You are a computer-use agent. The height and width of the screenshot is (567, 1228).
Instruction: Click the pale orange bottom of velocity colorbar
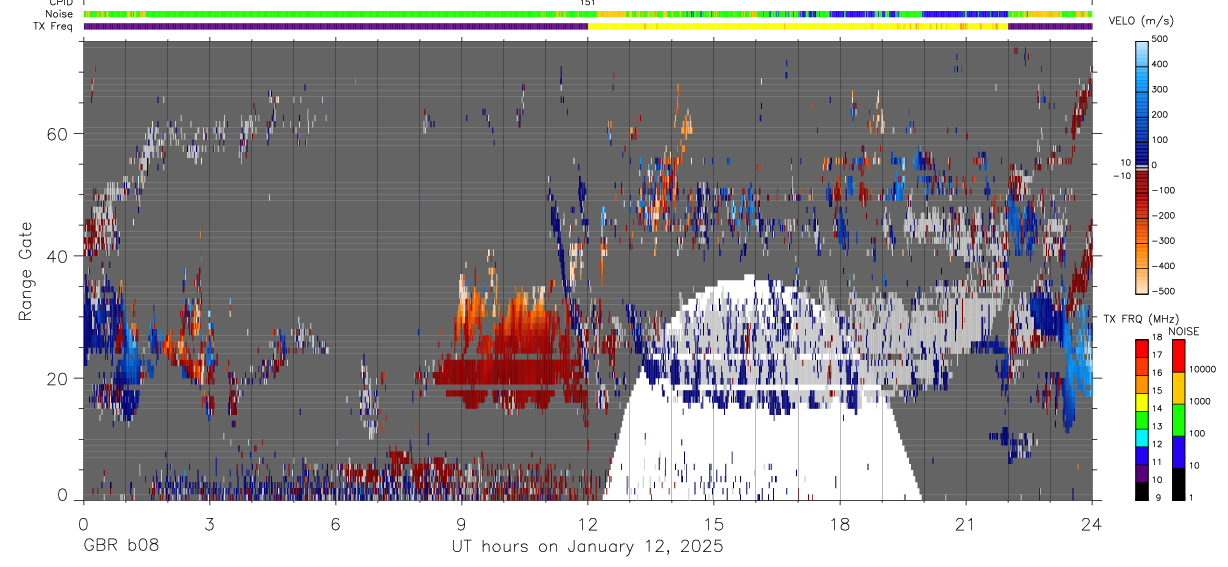click(x=1141, y=282)
